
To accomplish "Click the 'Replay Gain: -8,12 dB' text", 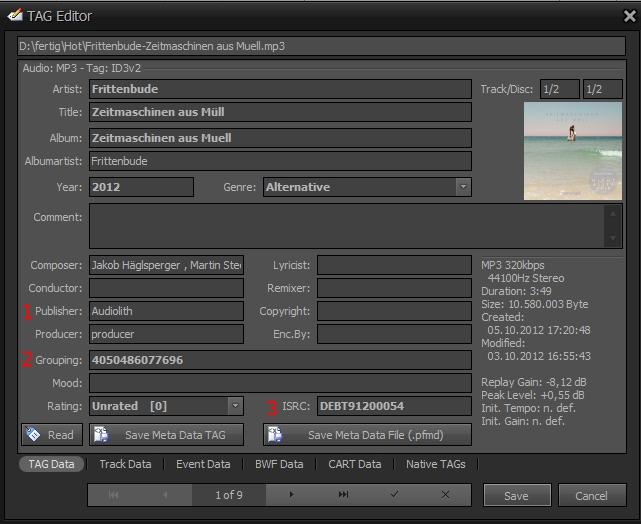I will (533, 382).
